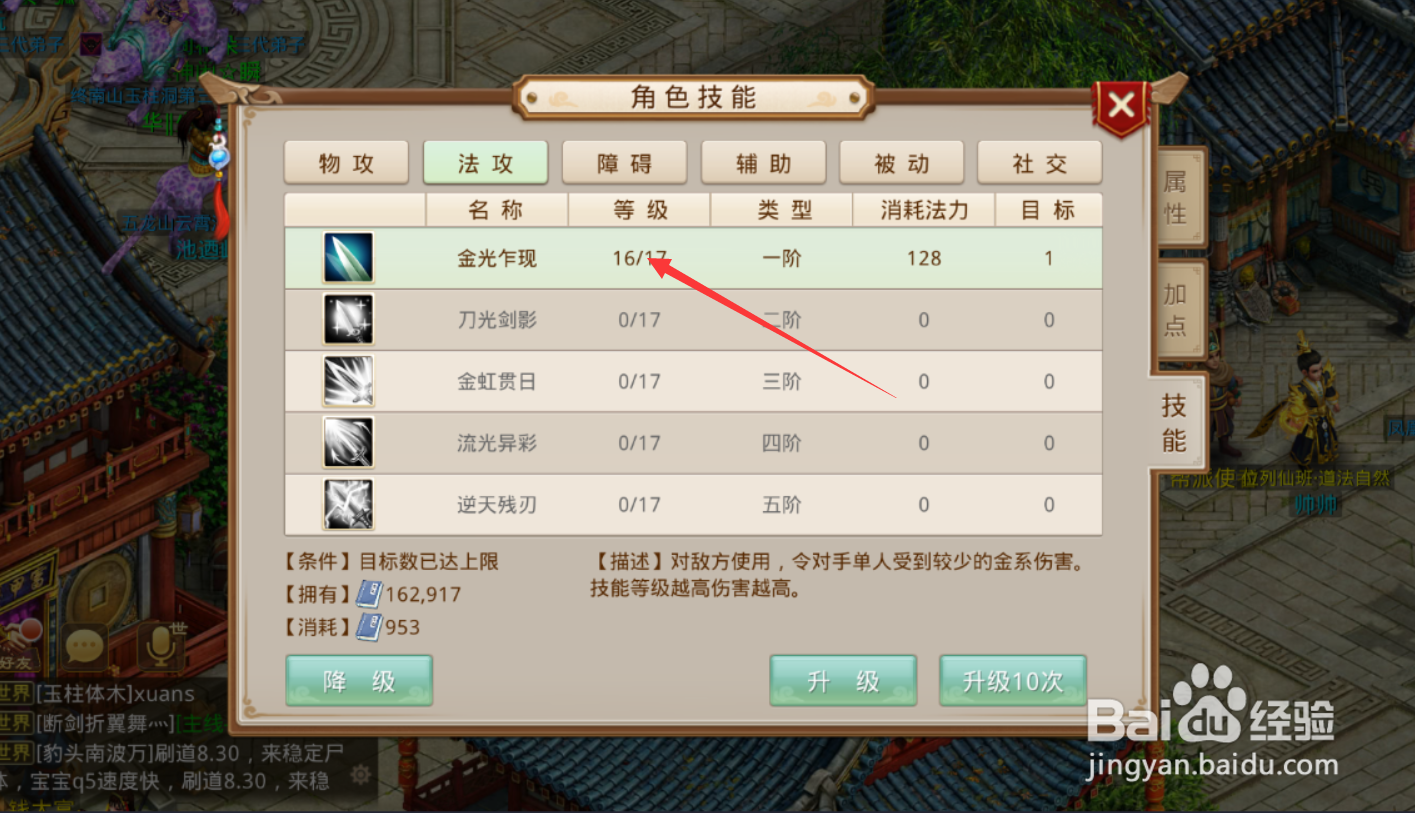Open chat settings gear icon
Image resolution: width=1415 pixels, height=813 pixels.
pos(361,774)
